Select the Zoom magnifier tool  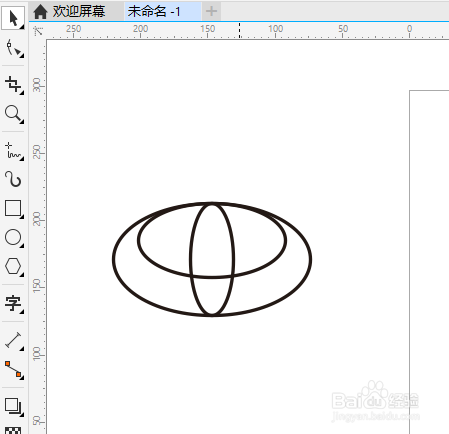click(13, 114)
